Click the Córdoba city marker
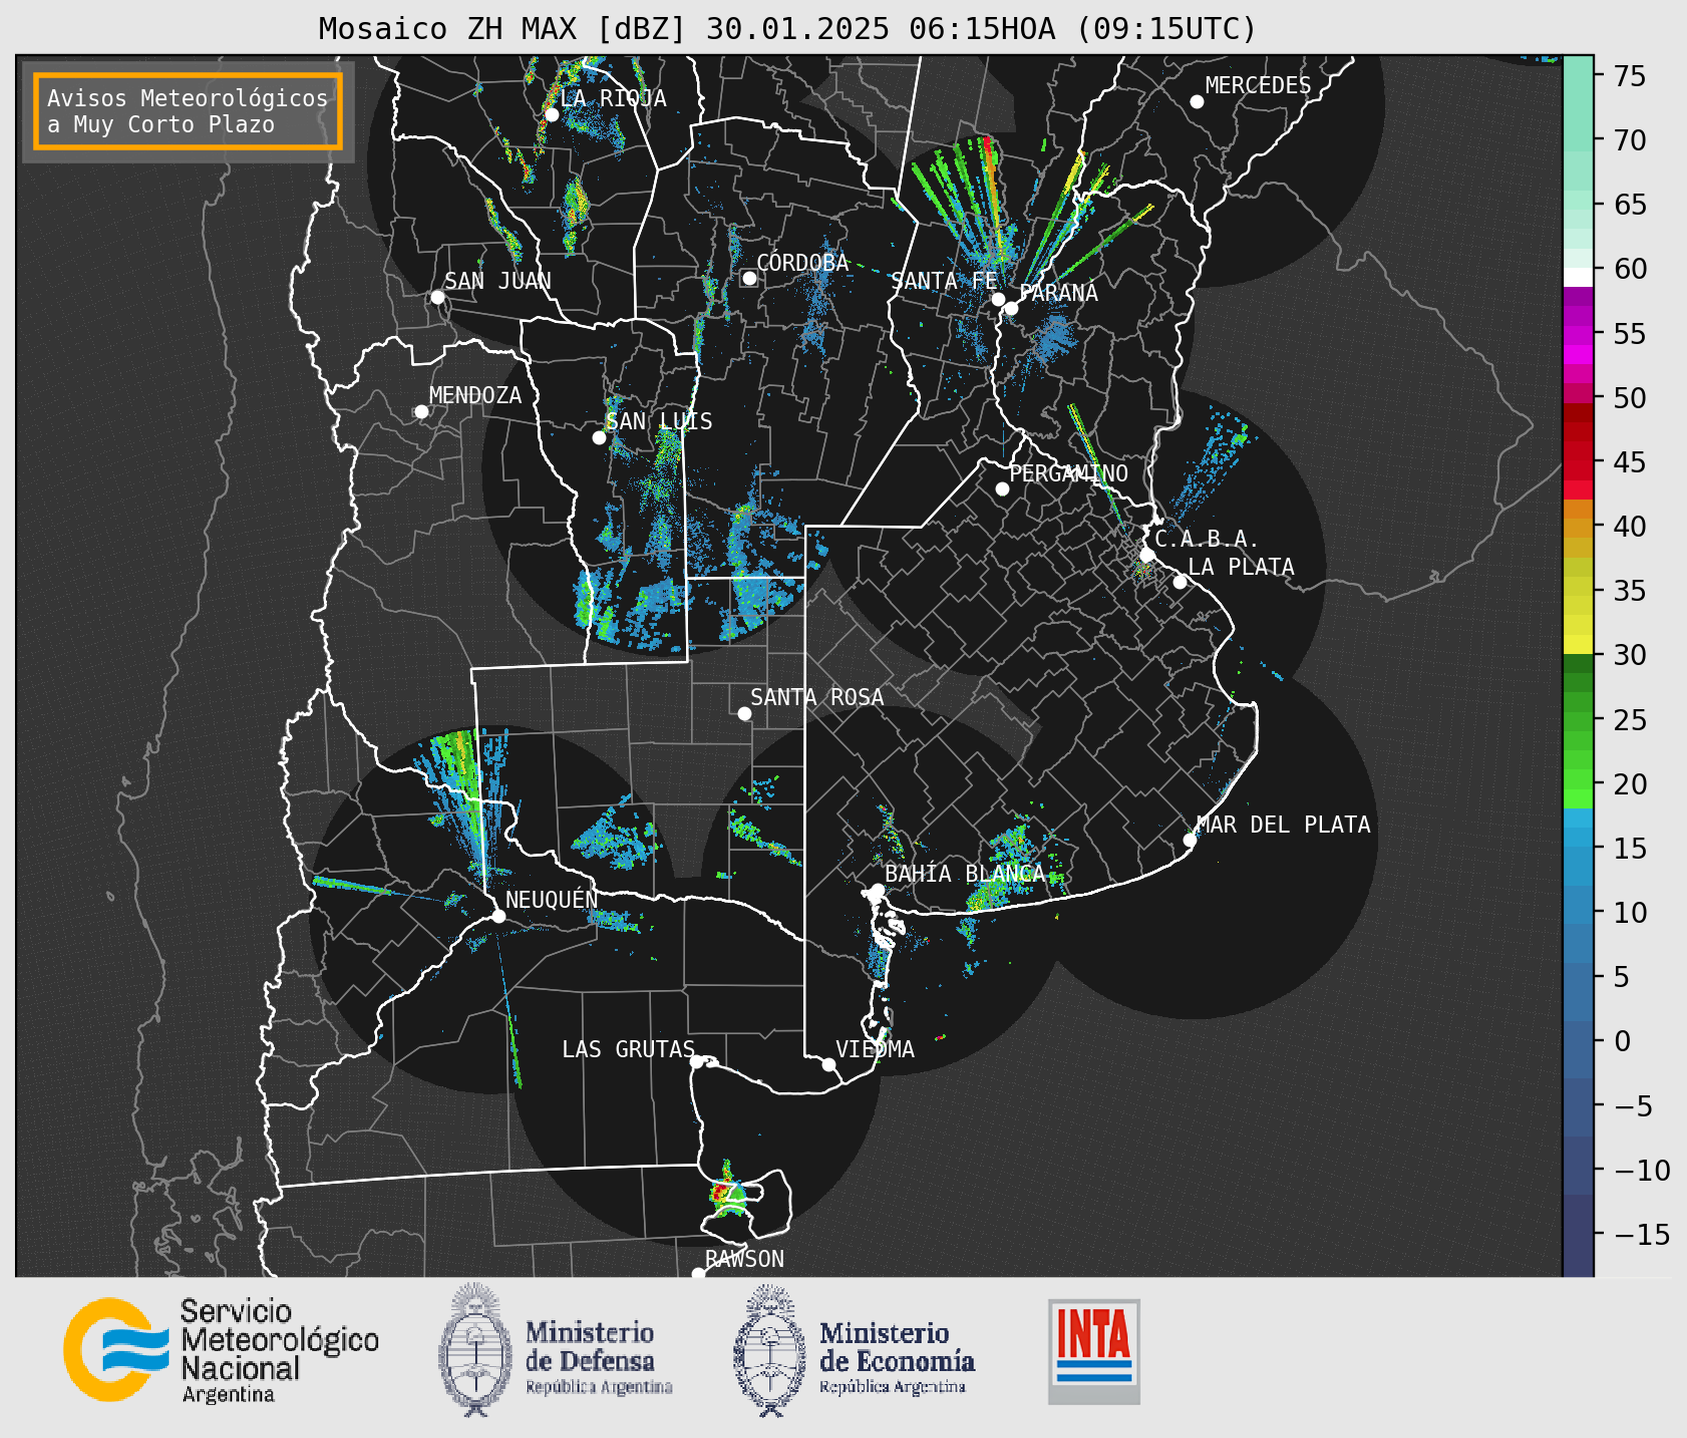This screenshot has width=1687, height=1438. click(749, 278)
